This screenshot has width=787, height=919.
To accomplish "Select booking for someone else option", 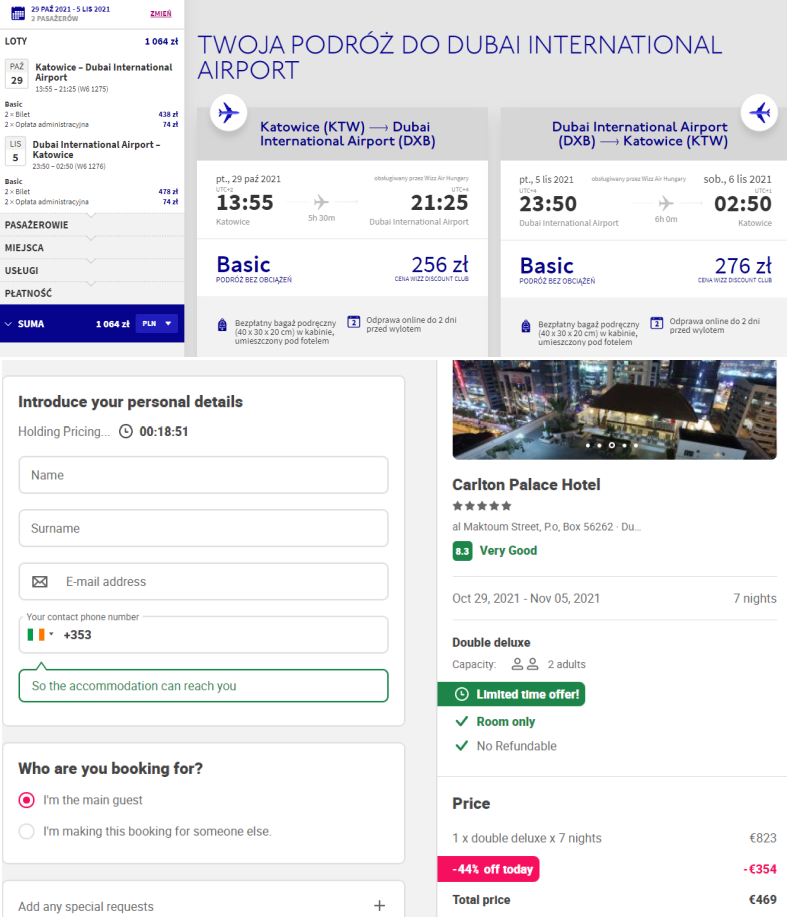I will click(27, 831).
